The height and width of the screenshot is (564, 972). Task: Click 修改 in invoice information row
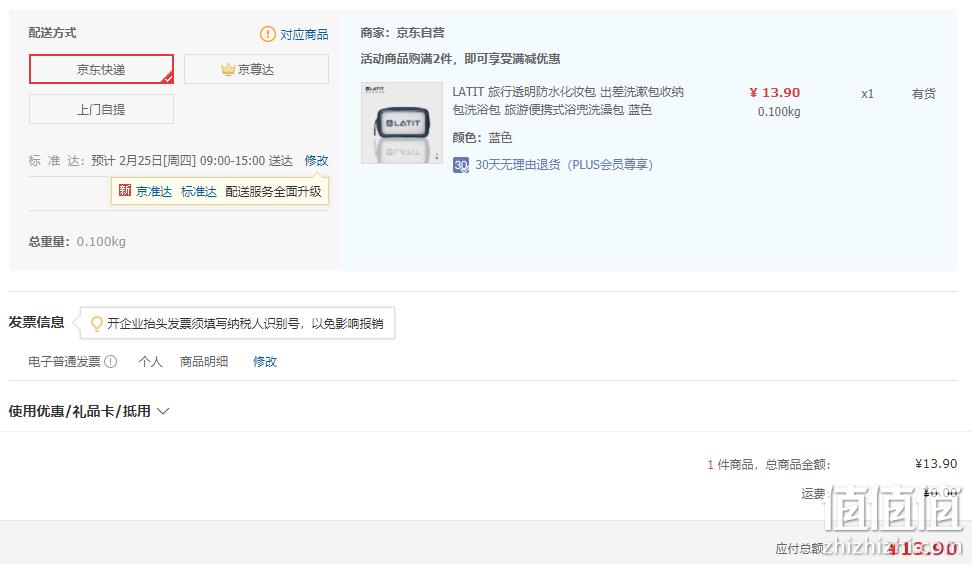point(265,361)
